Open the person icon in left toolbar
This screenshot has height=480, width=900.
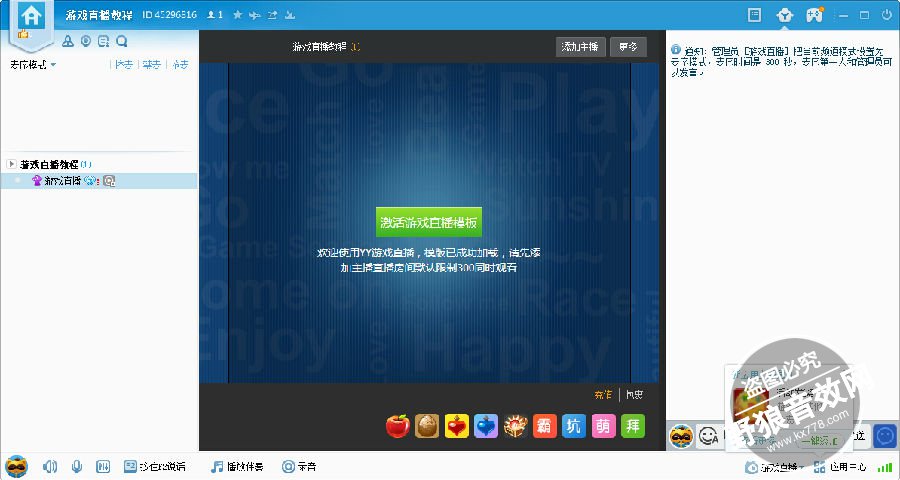pyautogui.click(x=68, y=41)
